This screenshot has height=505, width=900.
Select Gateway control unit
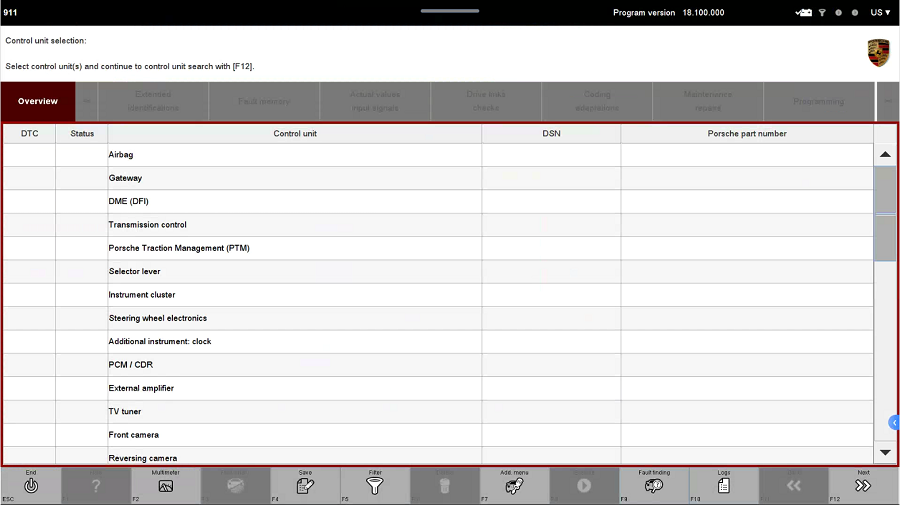(439, 178)
